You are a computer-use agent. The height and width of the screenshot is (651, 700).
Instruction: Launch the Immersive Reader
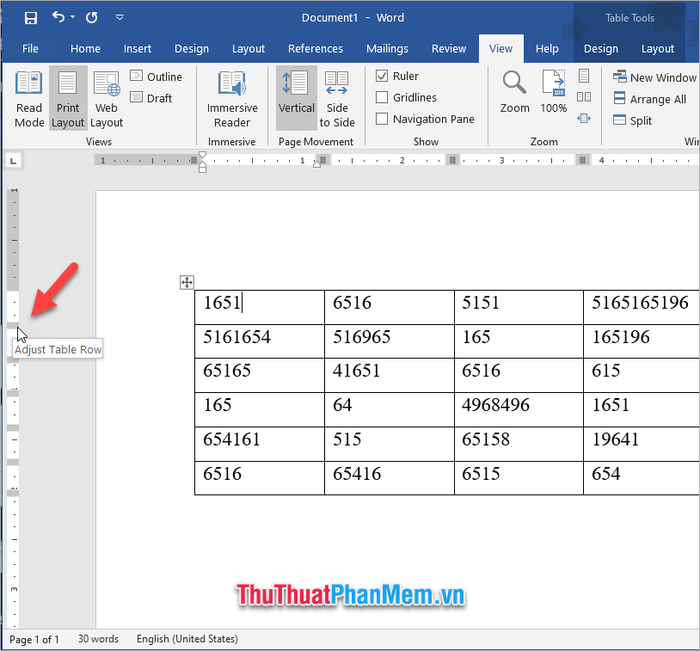[232, 99]
